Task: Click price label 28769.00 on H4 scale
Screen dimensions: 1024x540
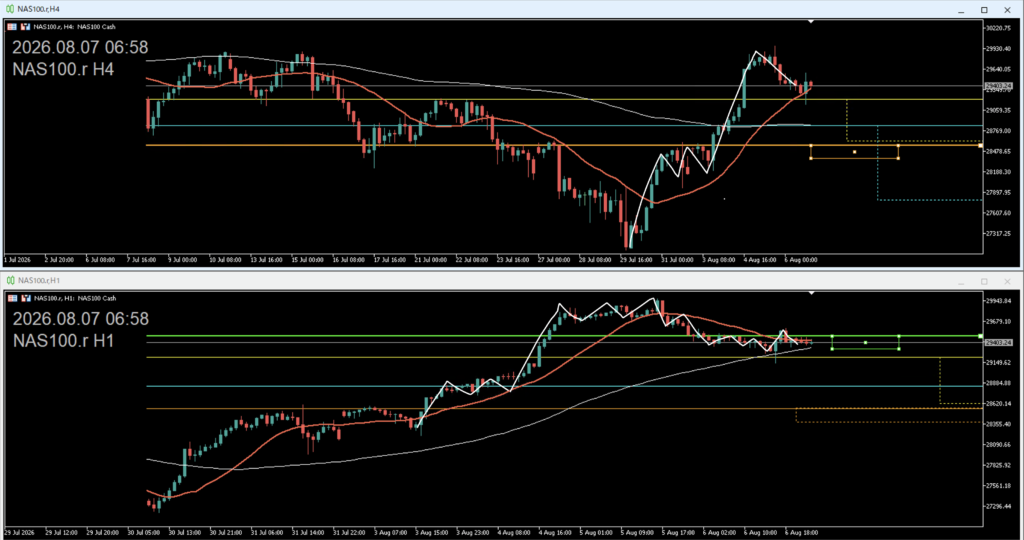Action: pyautogui.click(x=999, y=131)
